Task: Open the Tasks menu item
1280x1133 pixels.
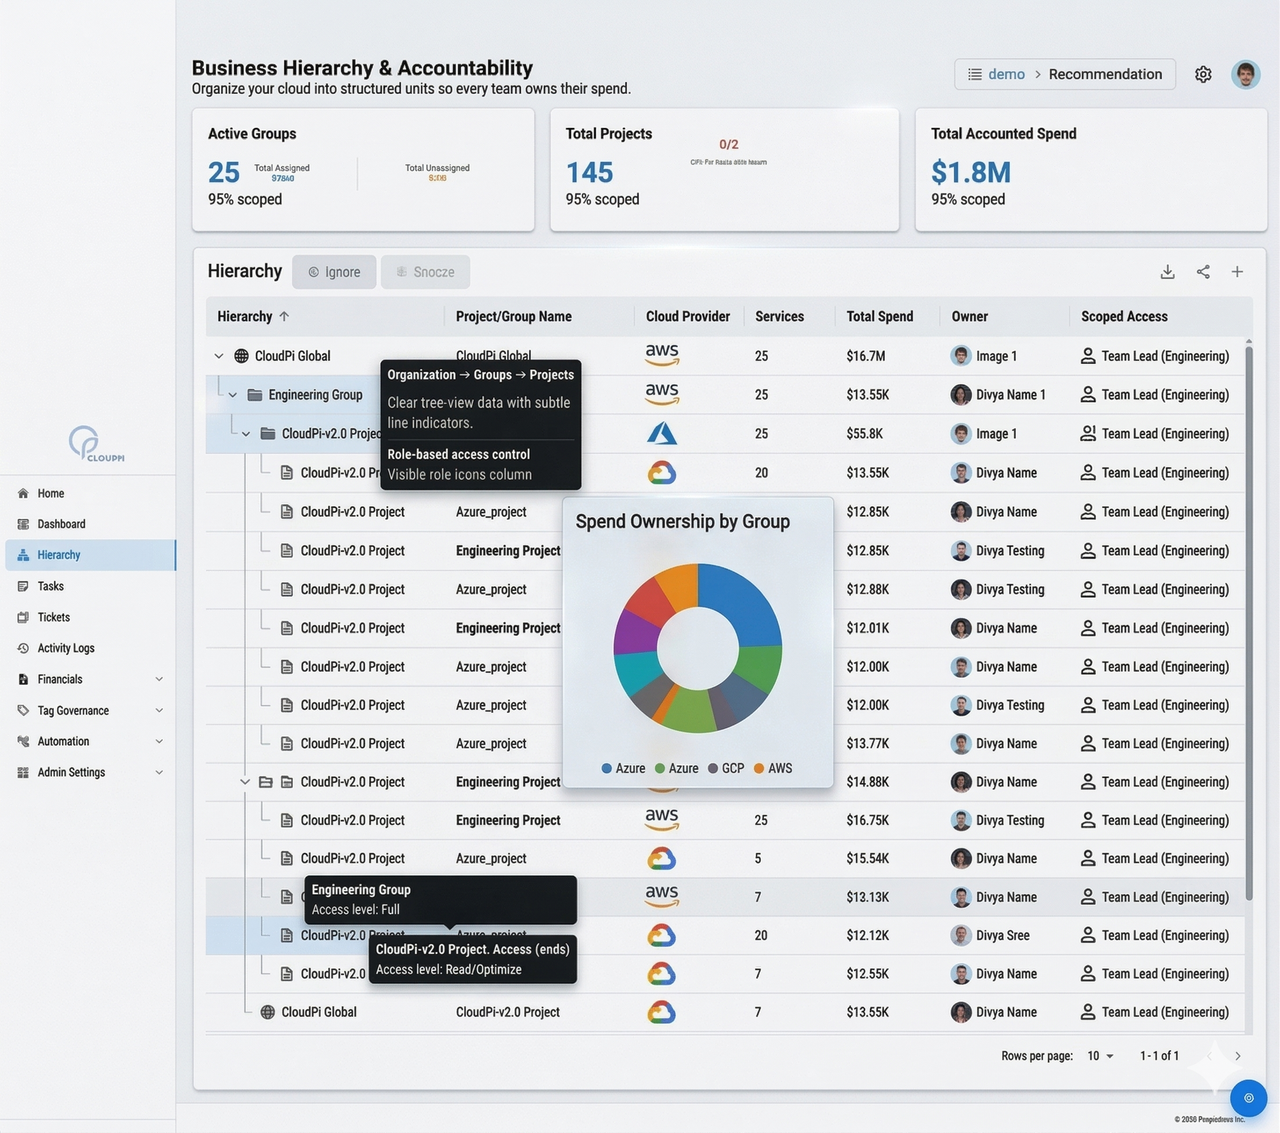Action: pos(90,586)
